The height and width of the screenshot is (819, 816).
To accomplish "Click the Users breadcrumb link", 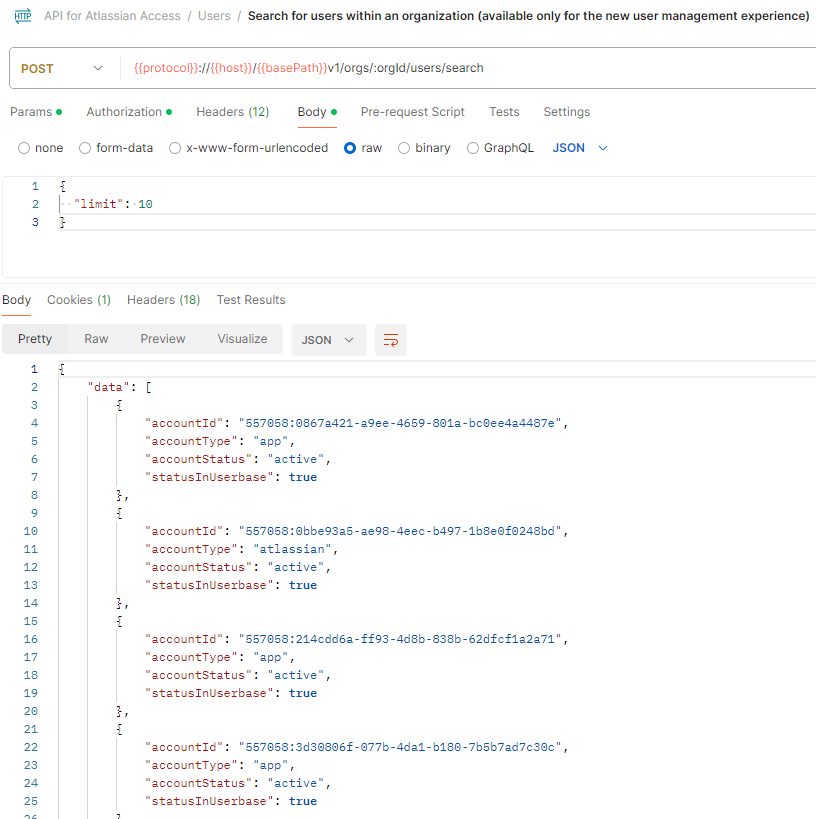I will pos(214,16).
